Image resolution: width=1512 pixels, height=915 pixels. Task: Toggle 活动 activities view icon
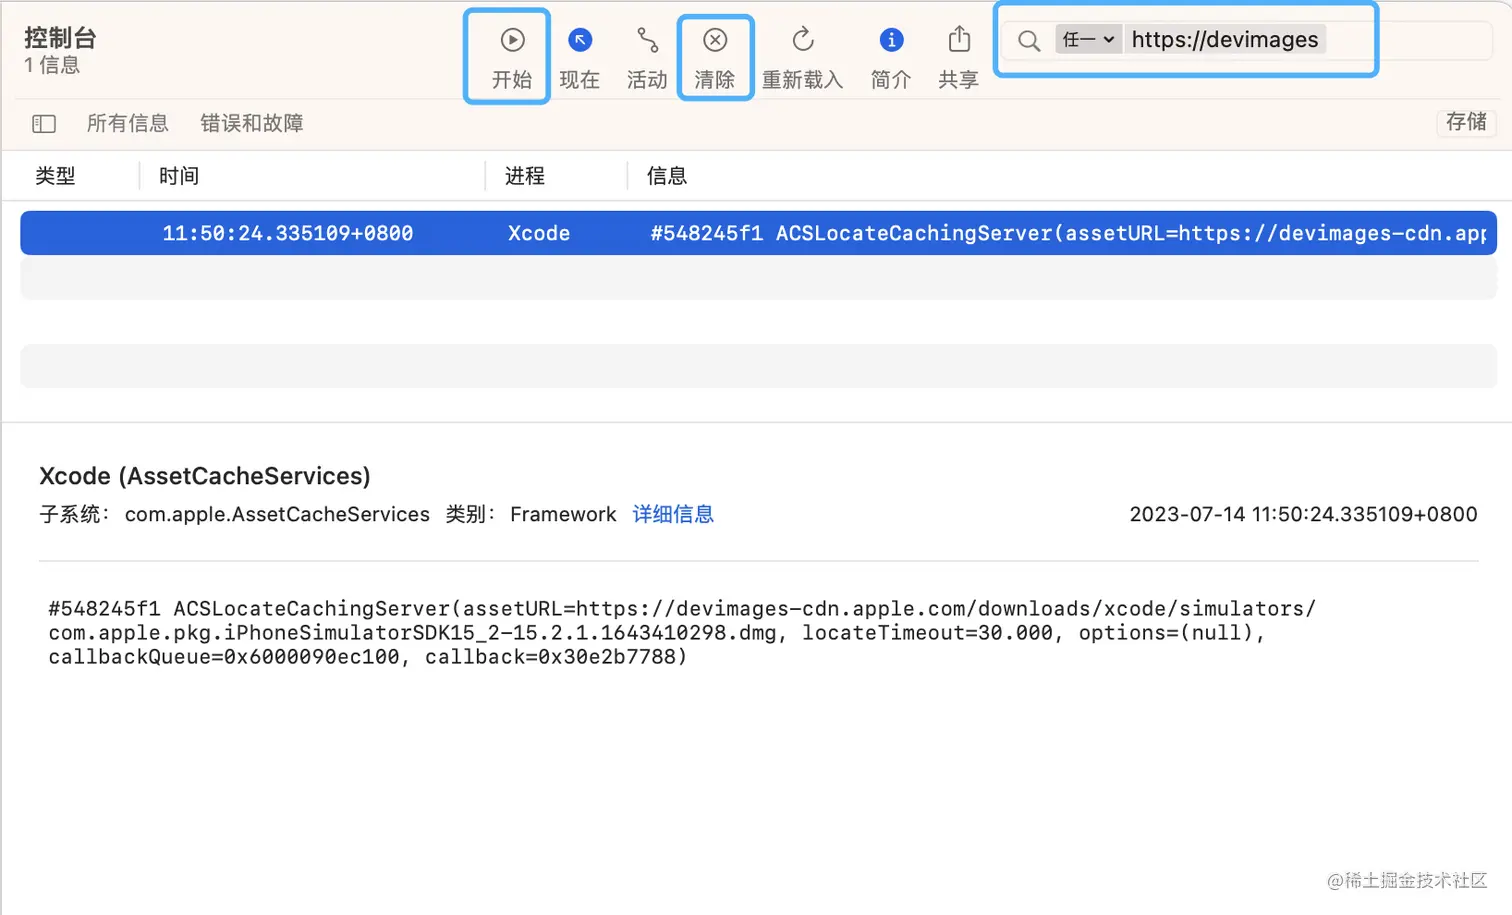click(647, 40)
